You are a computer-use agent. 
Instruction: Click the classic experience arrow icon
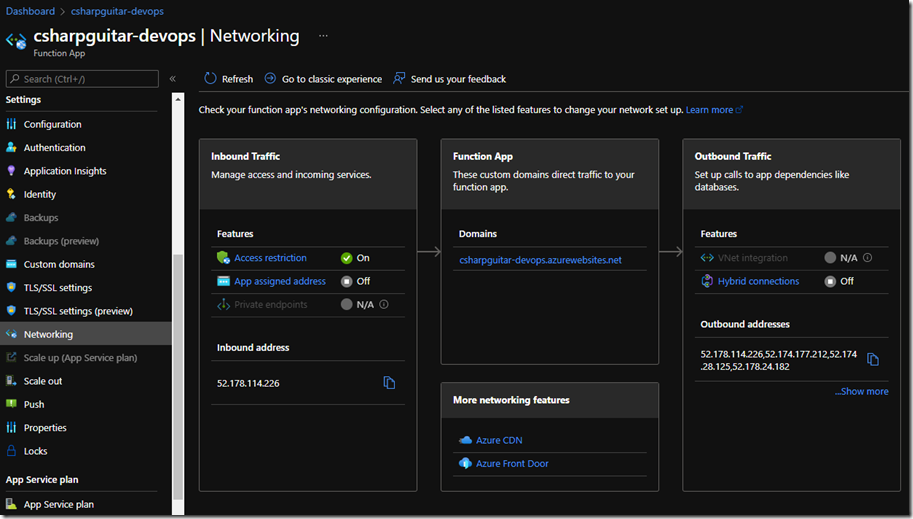(x=270, y=78)
